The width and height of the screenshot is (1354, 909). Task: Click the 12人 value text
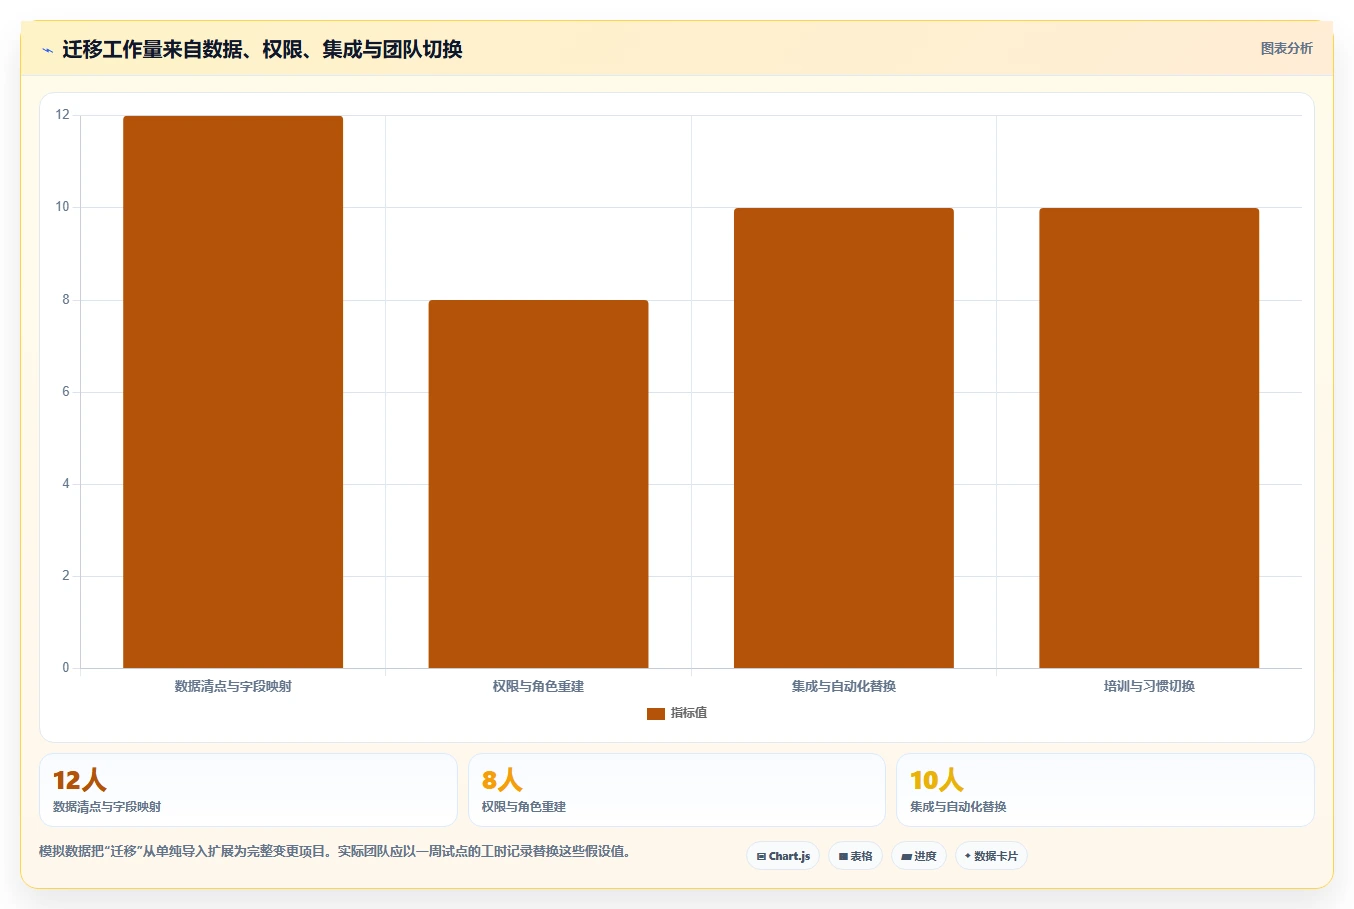click(x=79, y=780)
